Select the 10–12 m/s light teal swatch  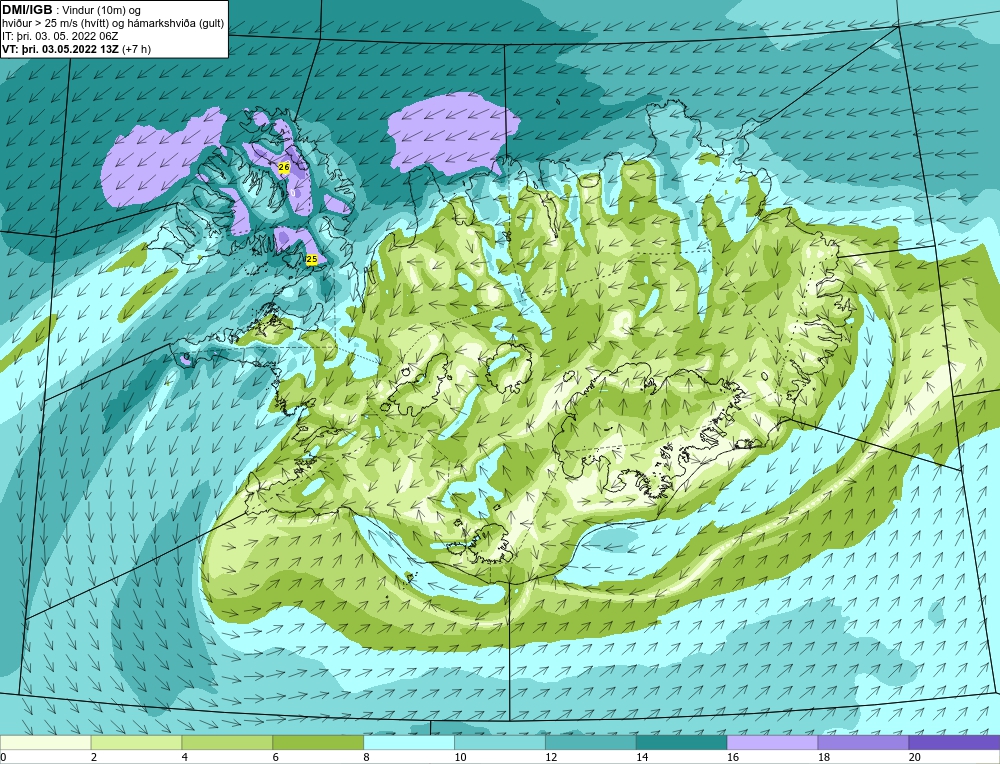499,742
